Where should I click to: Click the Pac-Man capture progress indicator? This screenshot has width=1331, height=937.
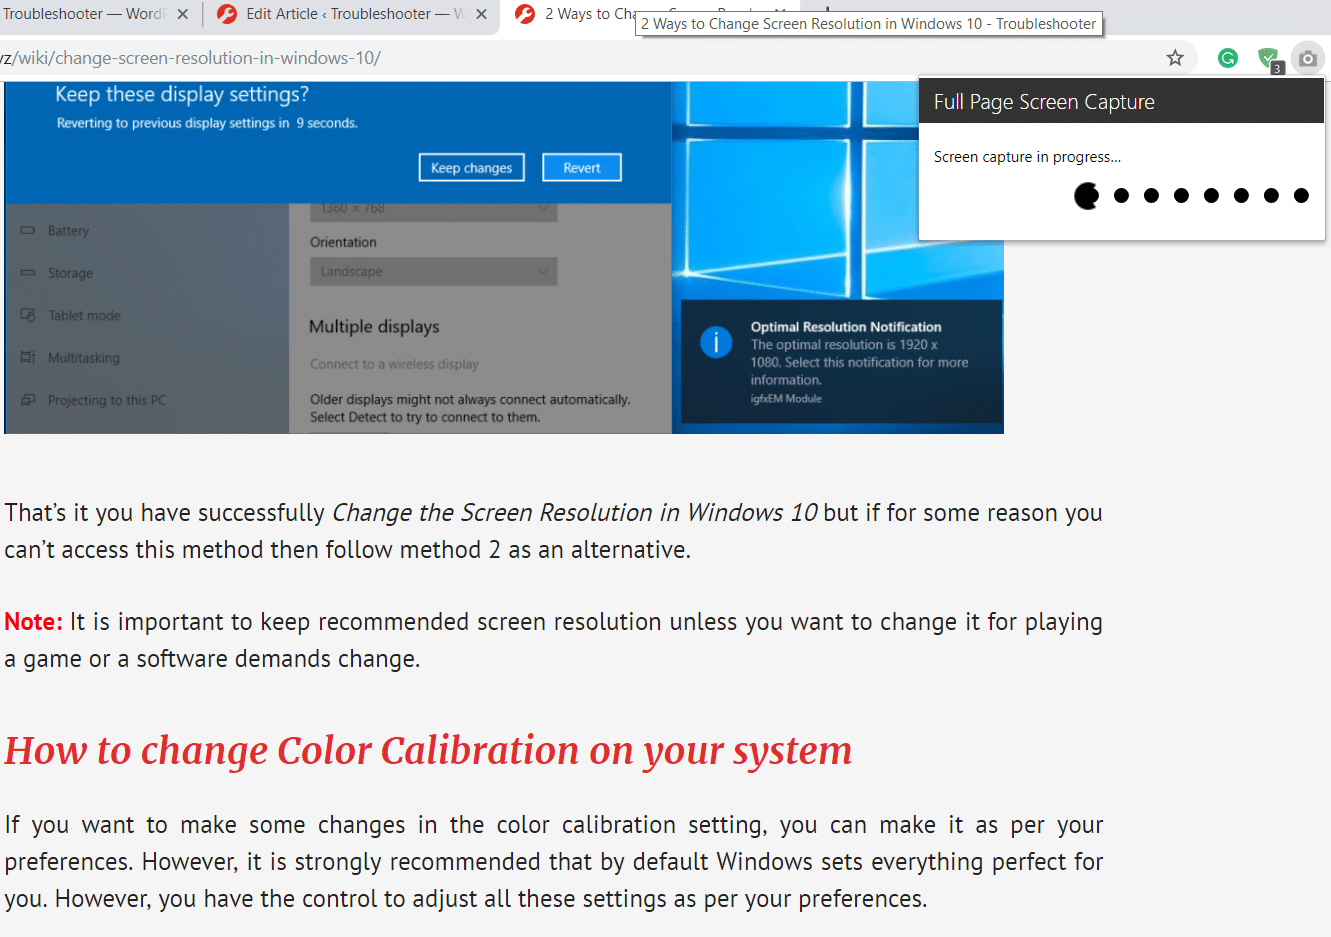coord(1087,196)
